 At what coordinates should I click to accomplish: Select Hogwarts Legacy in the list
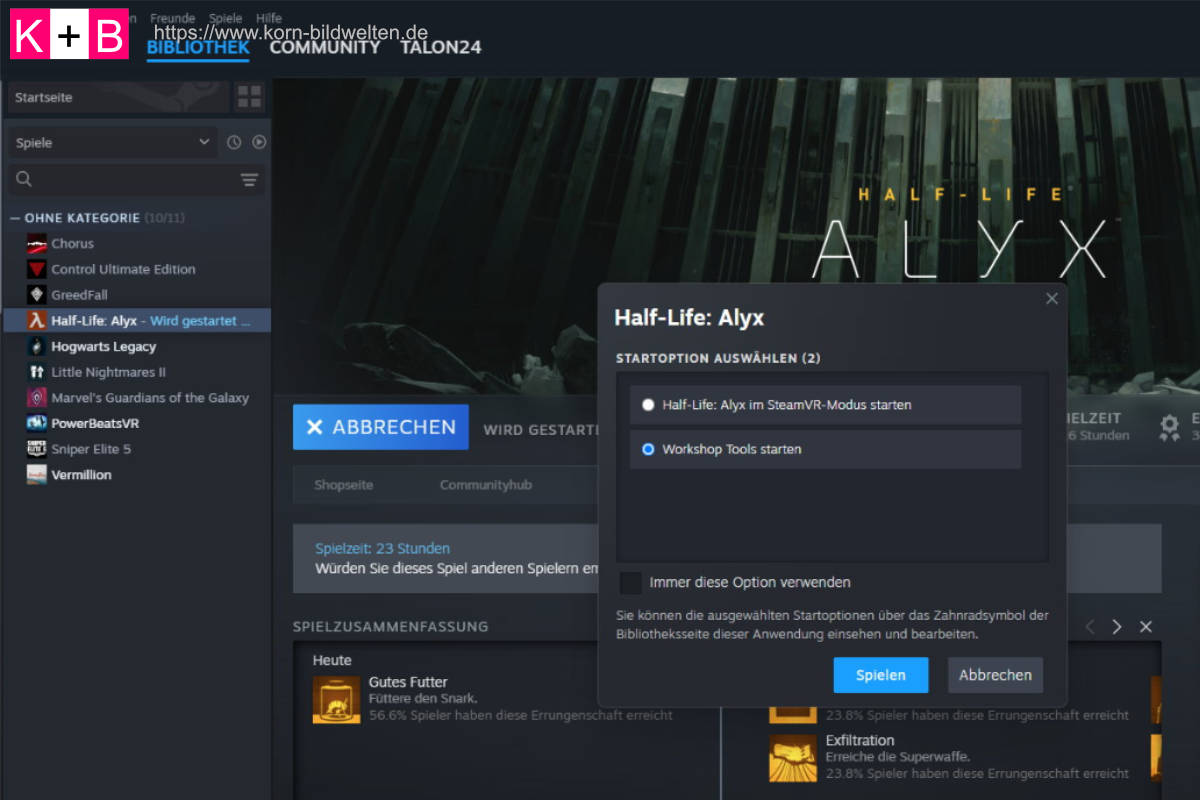(x=104, y=346)
